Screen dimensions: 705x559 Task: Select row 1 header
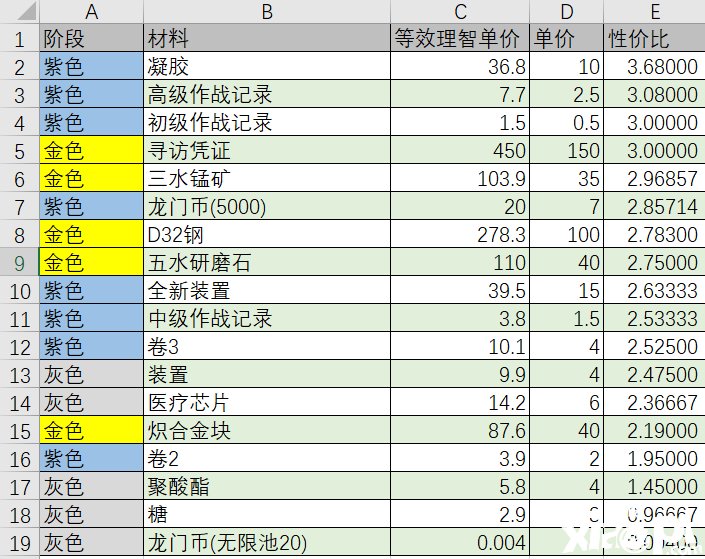click(19, 38)
